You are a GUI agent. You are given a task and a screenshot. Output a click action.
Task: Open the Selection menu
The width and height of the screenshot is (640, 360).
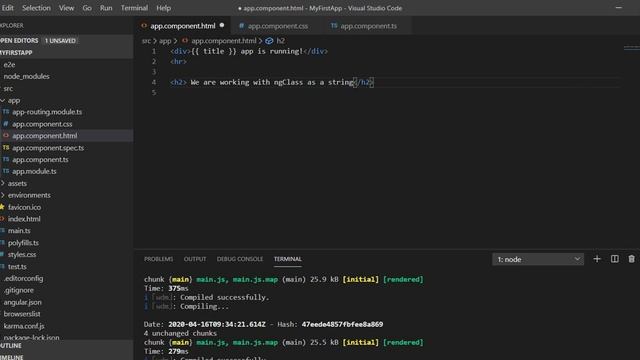coord(36,8)
